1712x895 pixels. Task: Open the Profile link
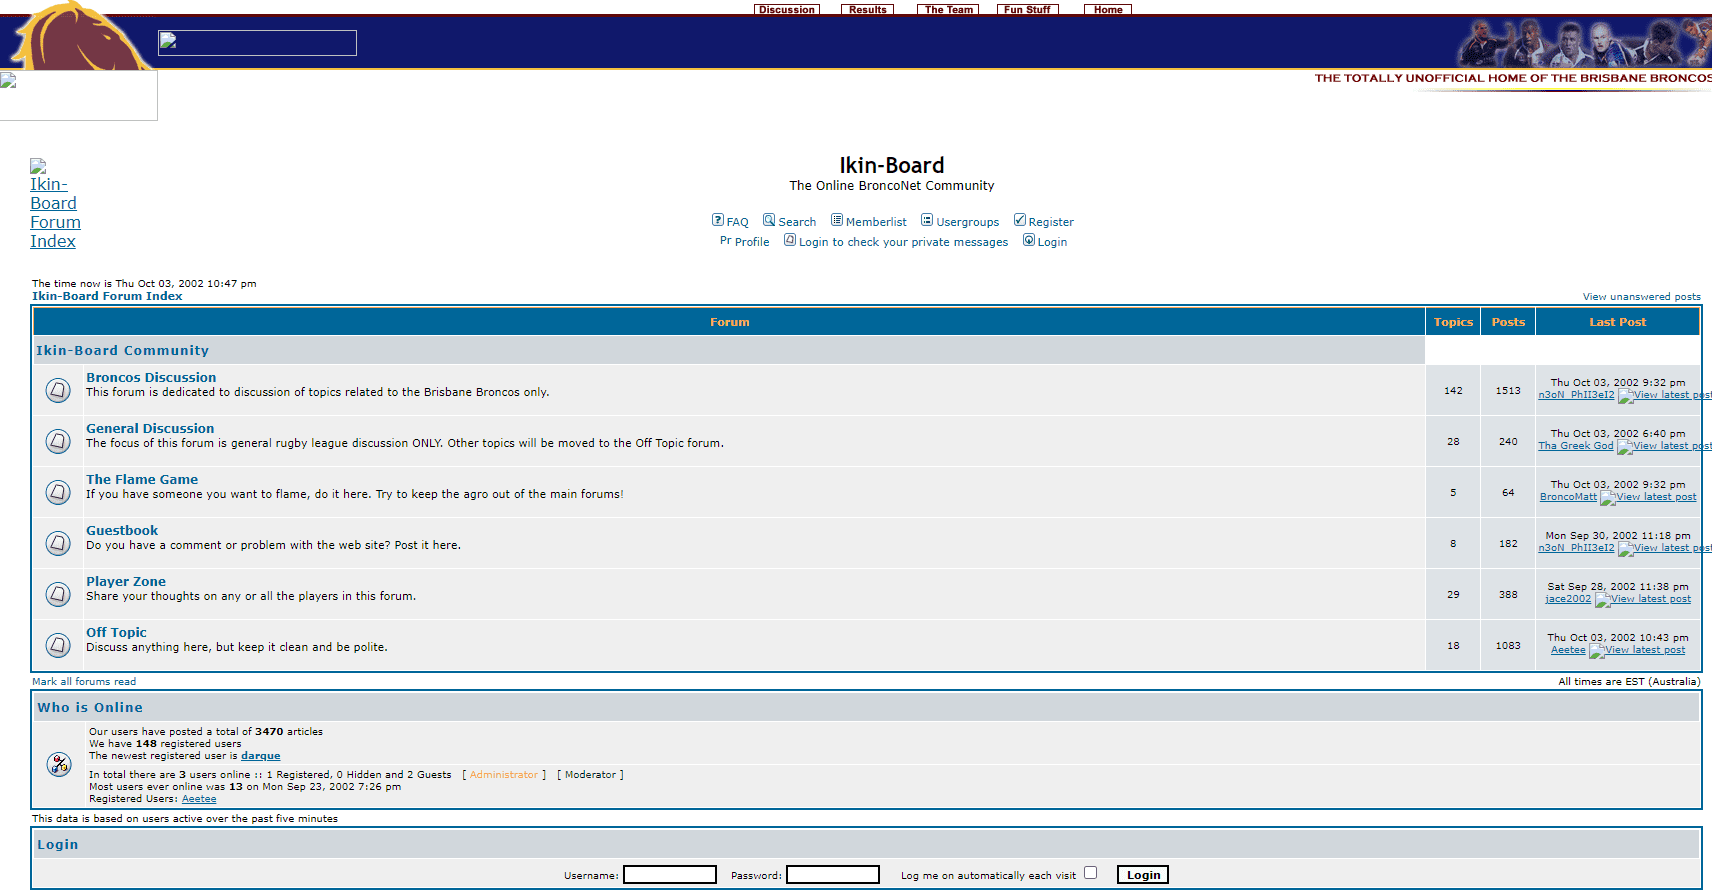coord(752,242)
